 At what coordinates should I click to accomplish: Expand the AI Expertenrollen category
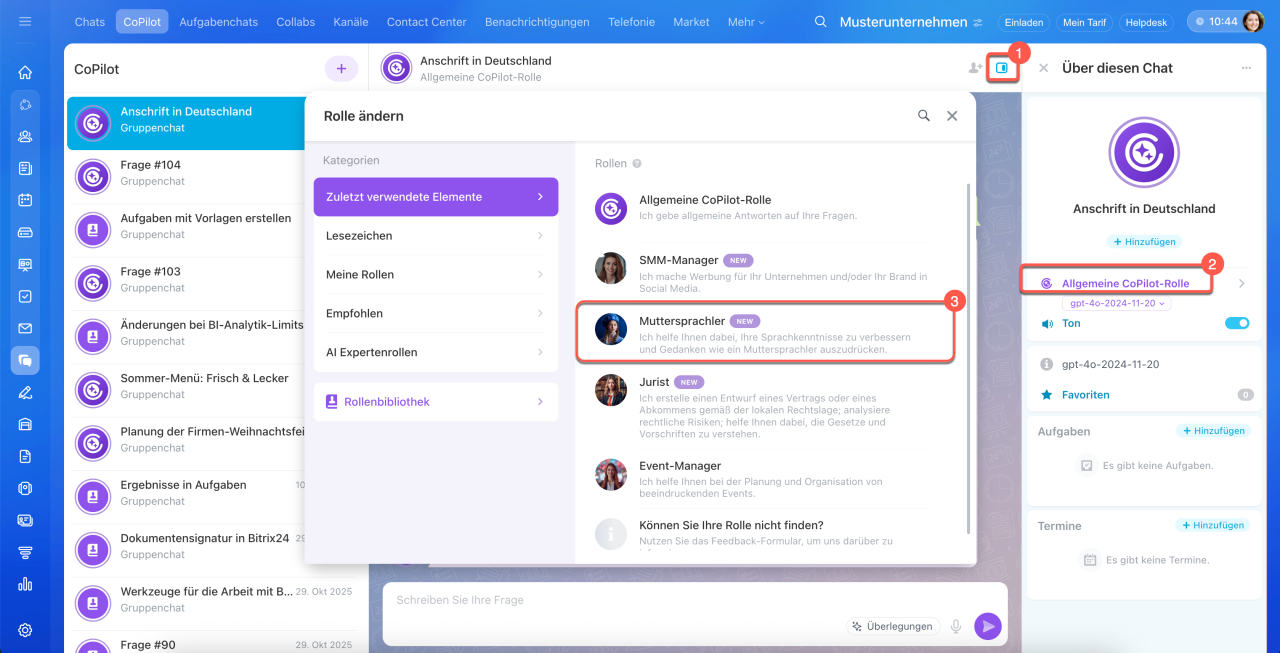[435, 352]
